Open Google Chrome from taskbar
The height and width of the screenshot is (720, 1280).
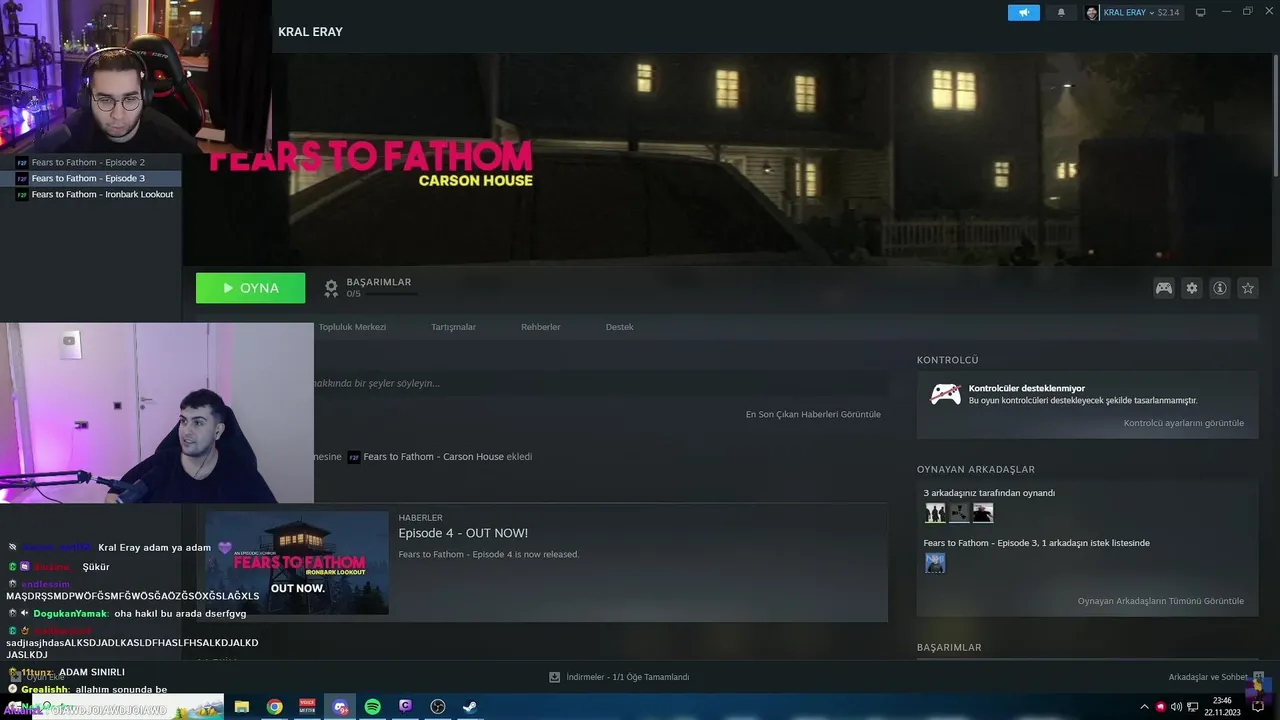click(274, 707)
